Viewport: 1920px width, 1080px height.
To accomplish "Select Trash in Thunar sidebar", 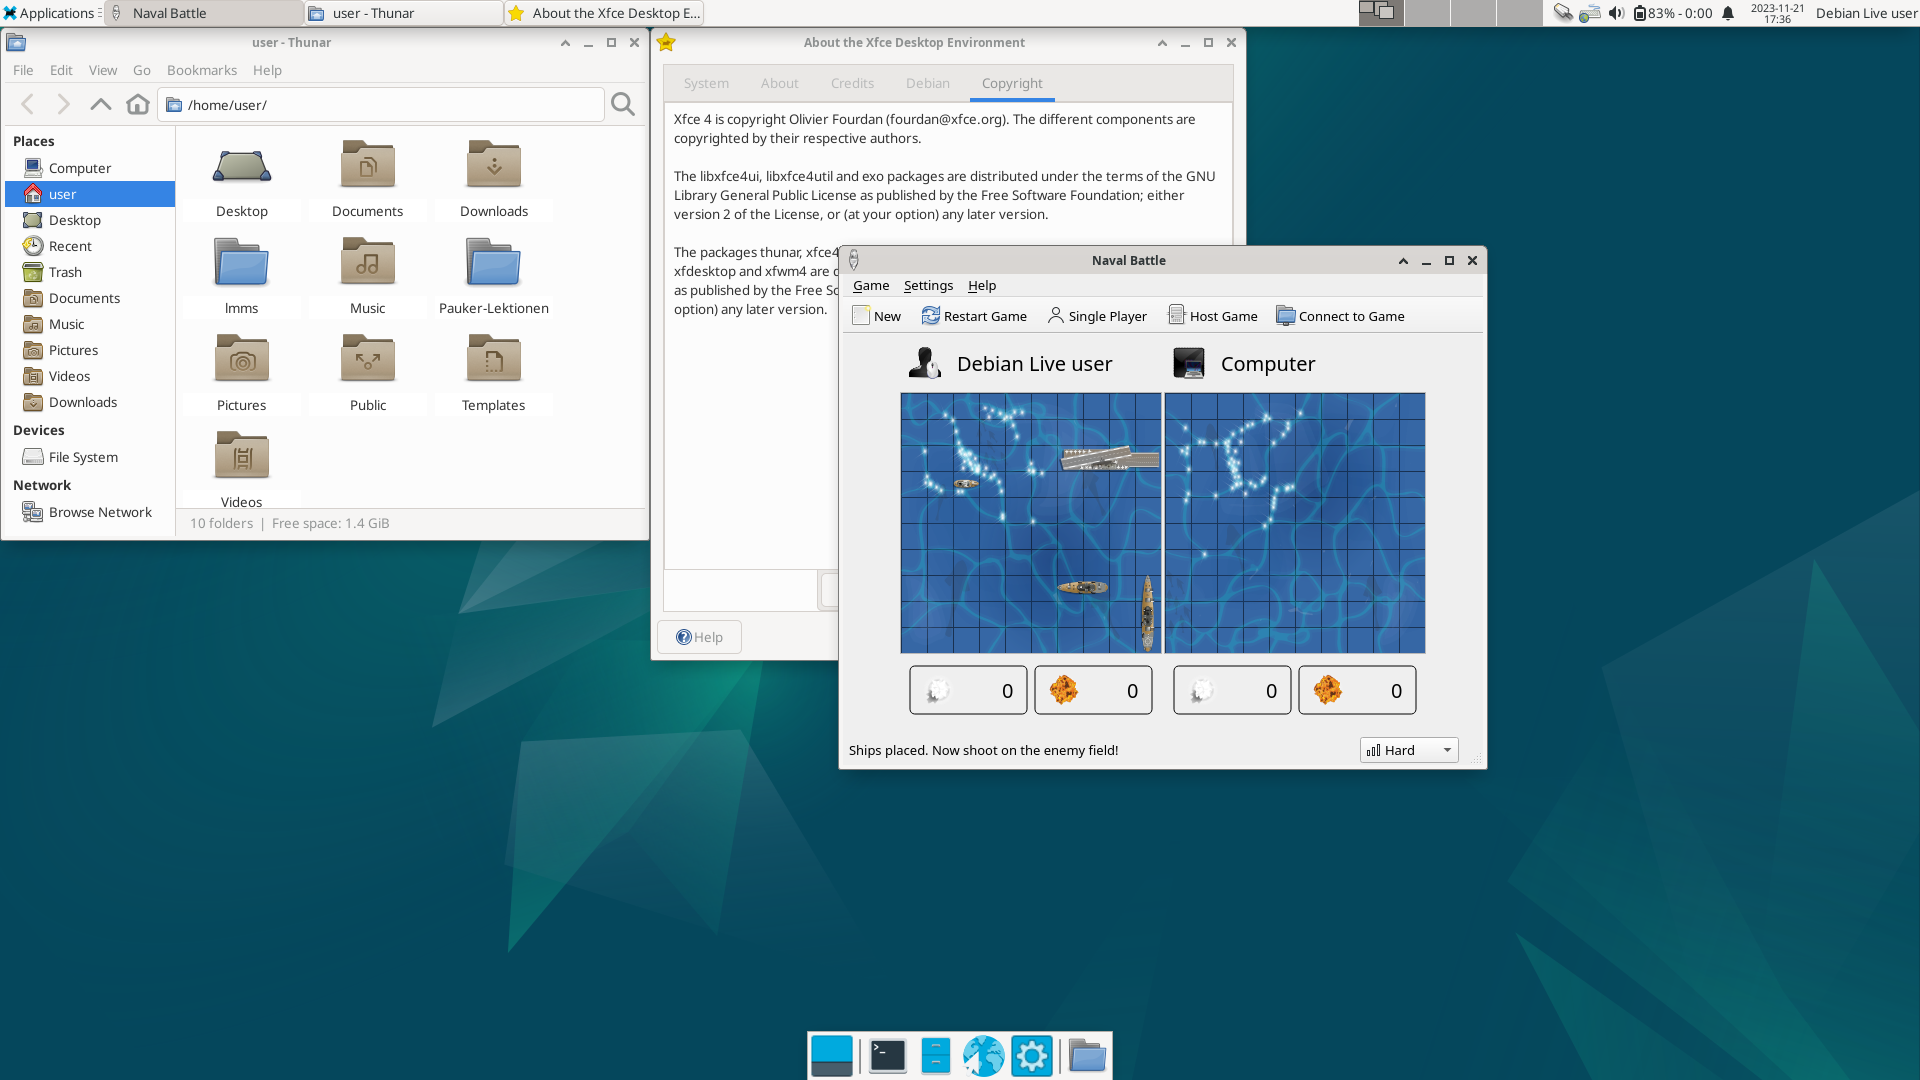I will tap(90, 272).
